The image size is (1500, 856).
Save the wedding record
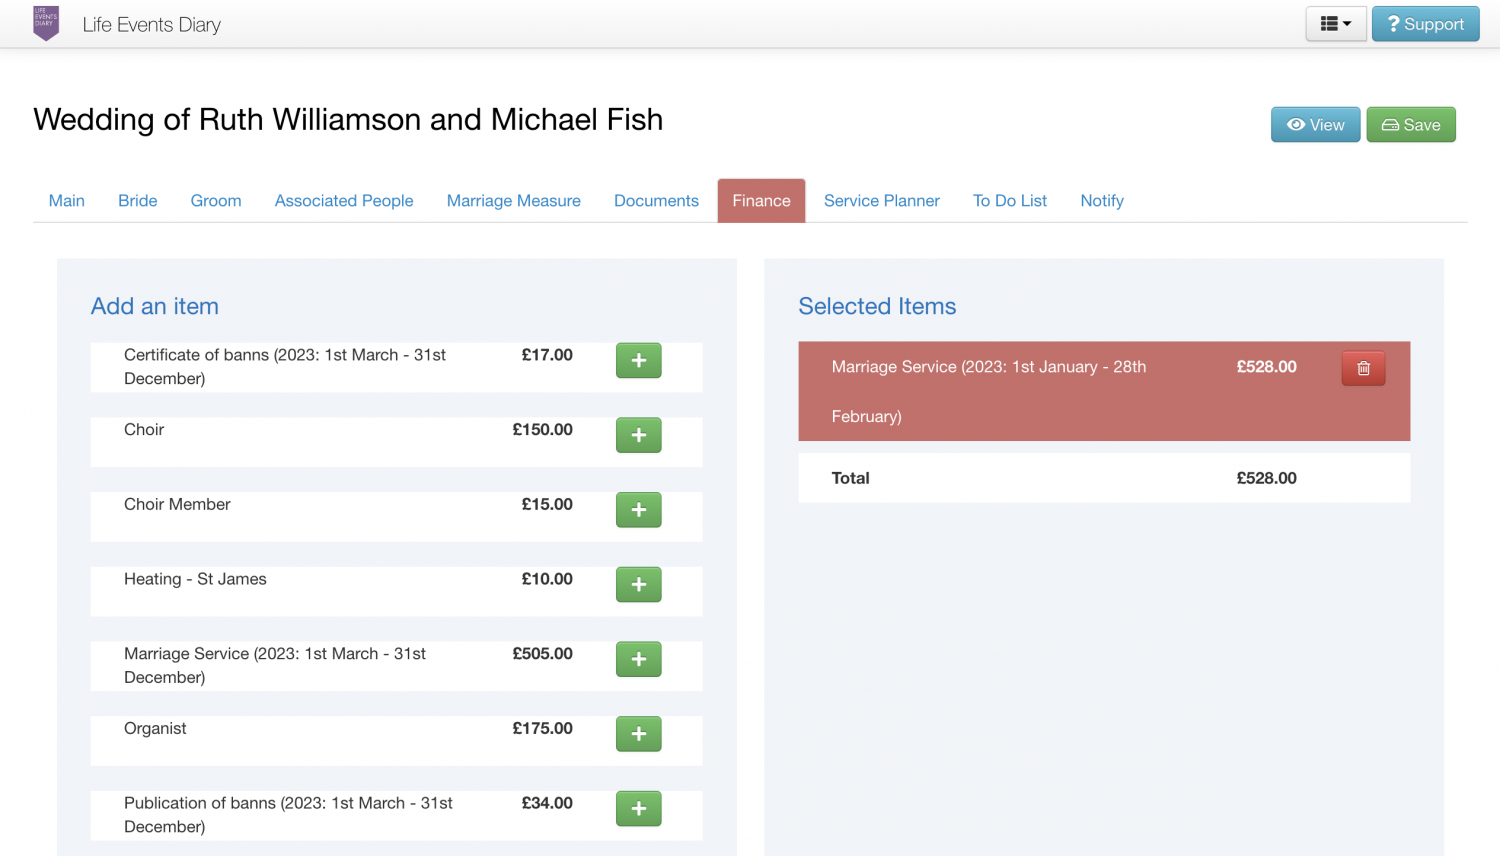pos(1410,125)
